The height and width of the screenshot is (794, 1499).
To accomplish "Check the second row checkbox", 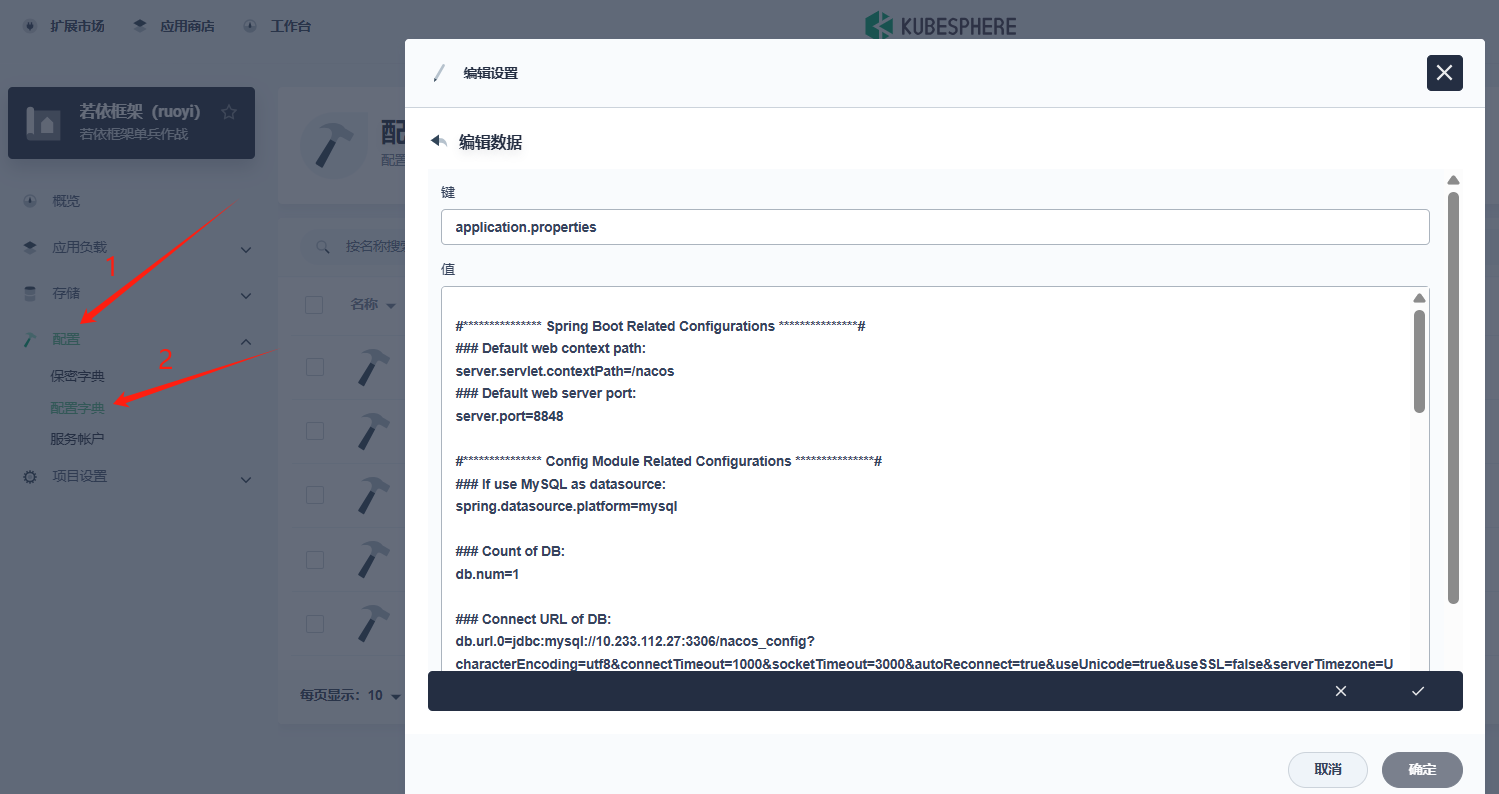I will [314, 431].
